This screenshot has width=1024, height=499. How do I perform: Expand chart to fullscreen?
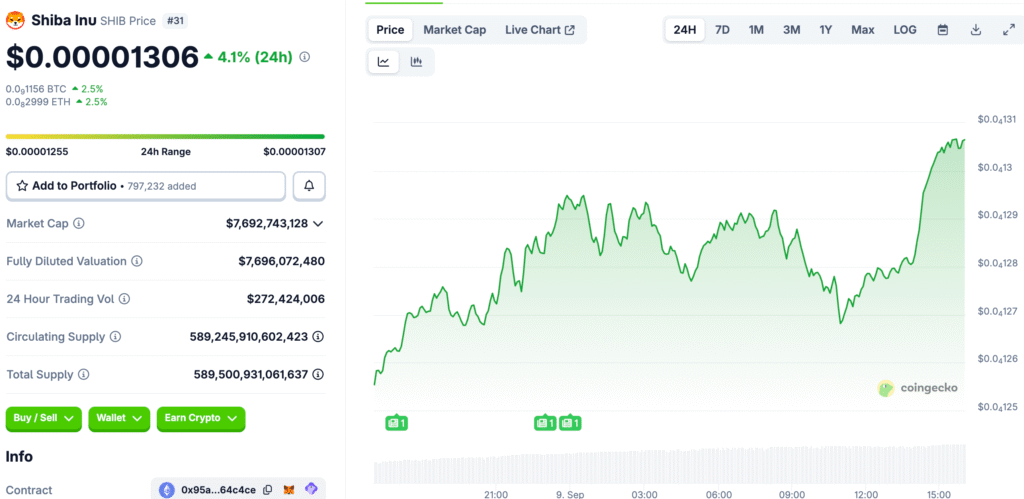point(1008,30)
